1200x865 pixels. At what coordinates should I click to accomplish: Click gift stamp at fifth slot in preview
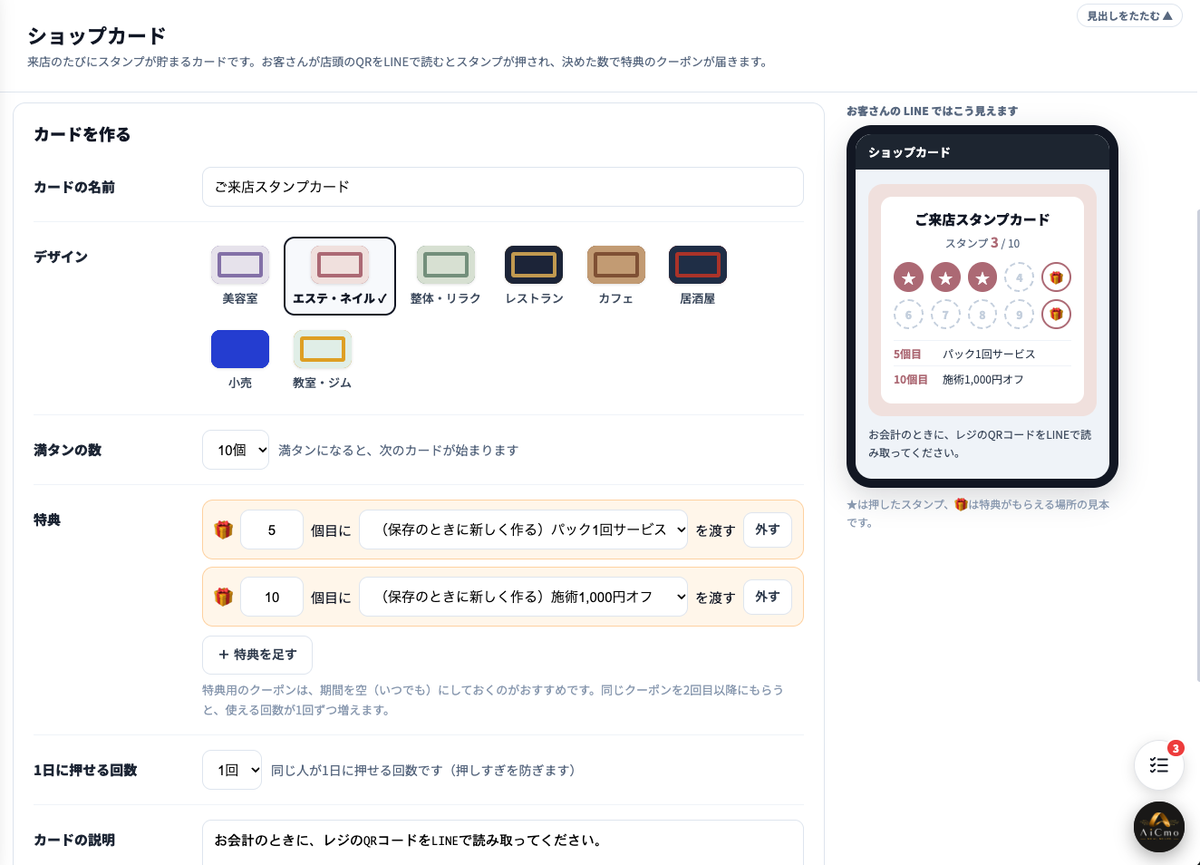[1056, 278]
